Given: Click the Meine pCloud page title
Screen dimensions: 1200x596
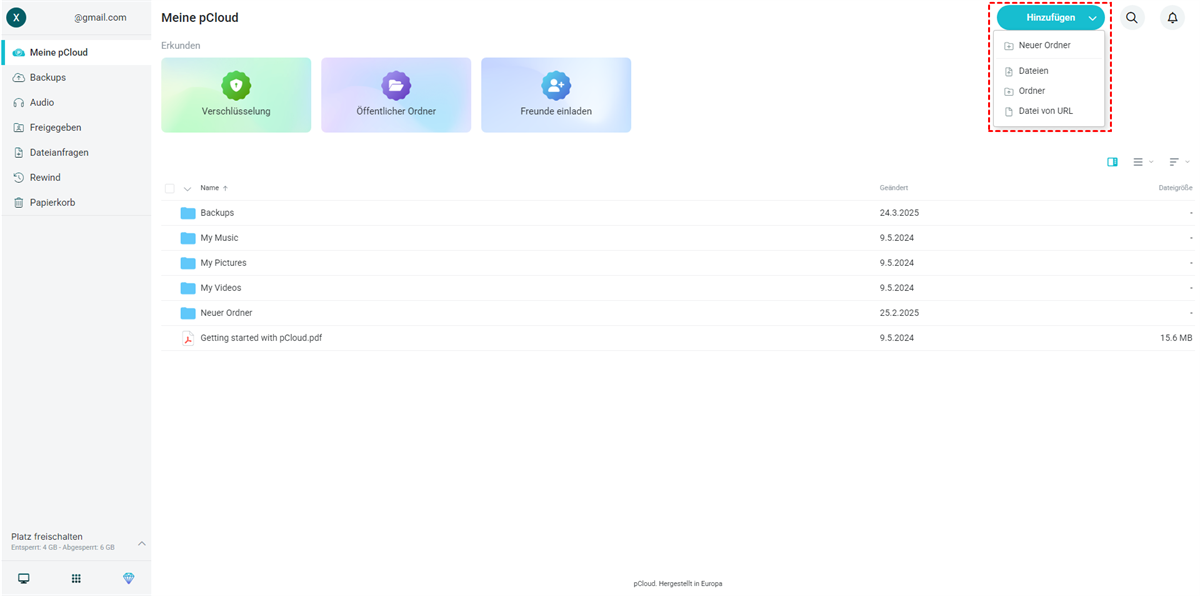Looking at the screenshot, I should pos(200,18).
